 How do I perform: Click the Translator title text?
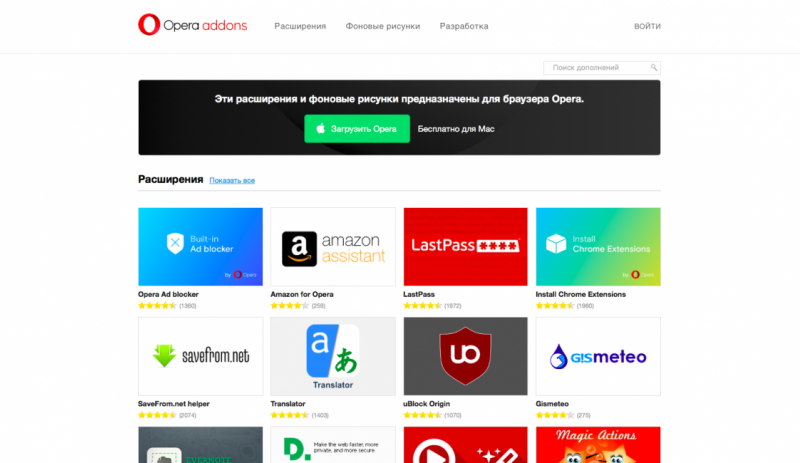(x=288, y=404)
